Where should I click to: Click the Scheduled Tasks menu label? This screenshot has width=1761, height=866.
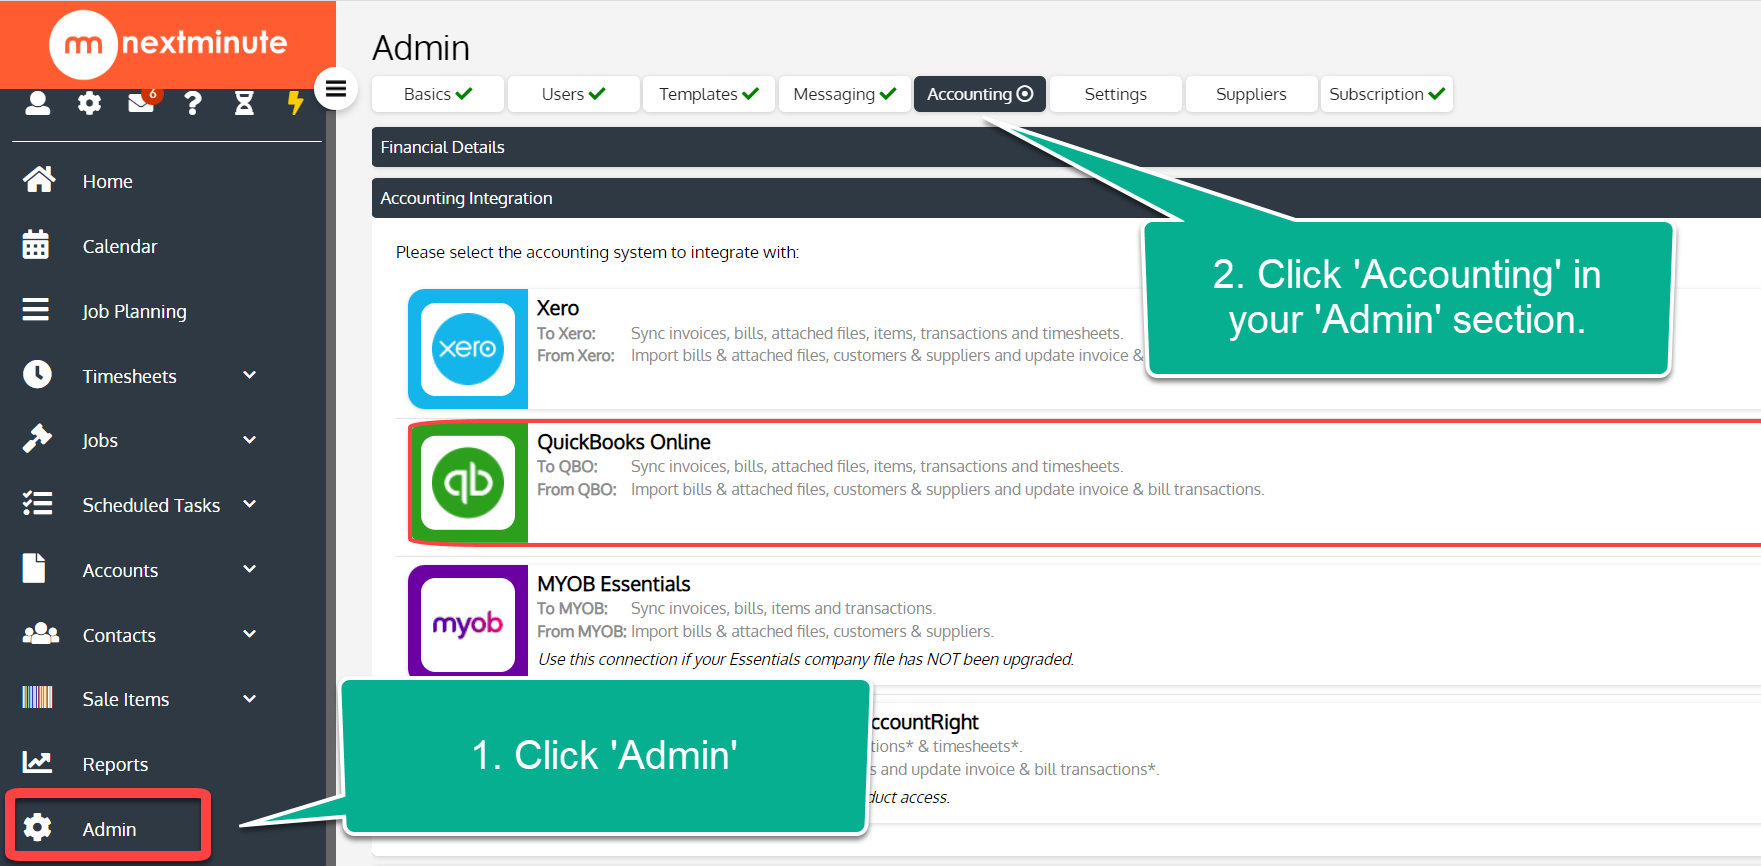(151, 505)
